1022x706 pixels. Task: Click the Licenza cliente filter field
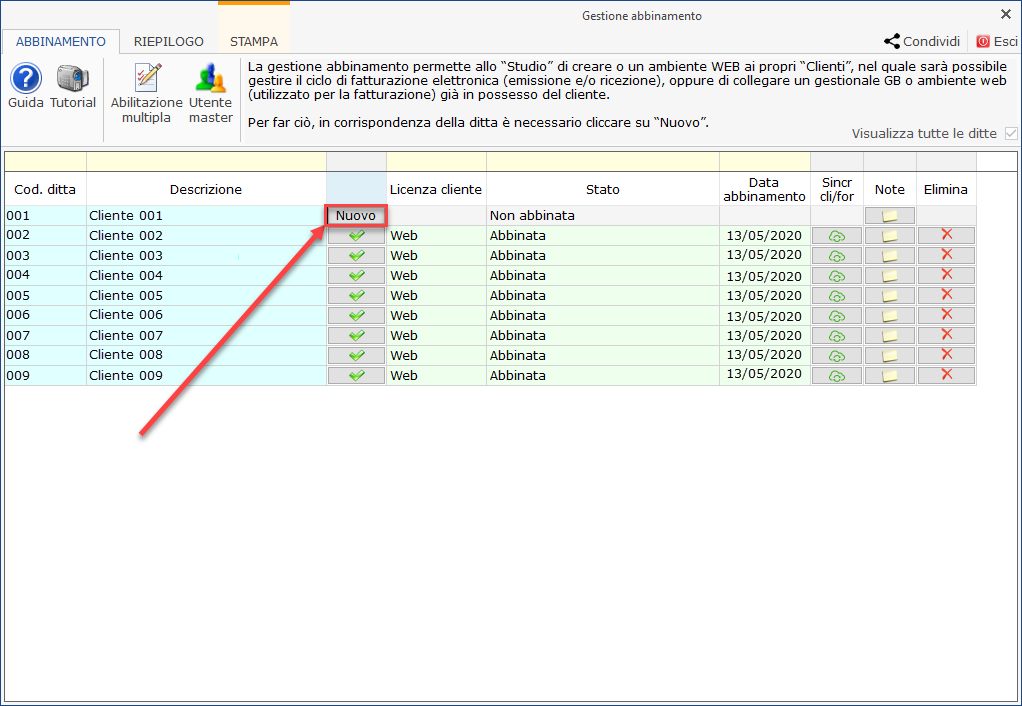(x=436, y=162)
